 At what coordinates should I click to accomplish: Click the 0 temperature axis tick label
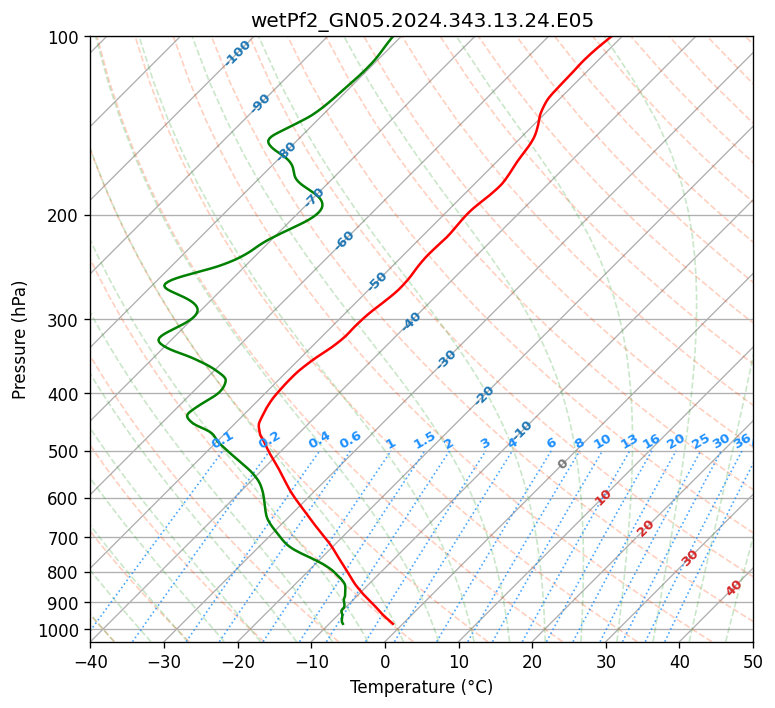point(385,661)
